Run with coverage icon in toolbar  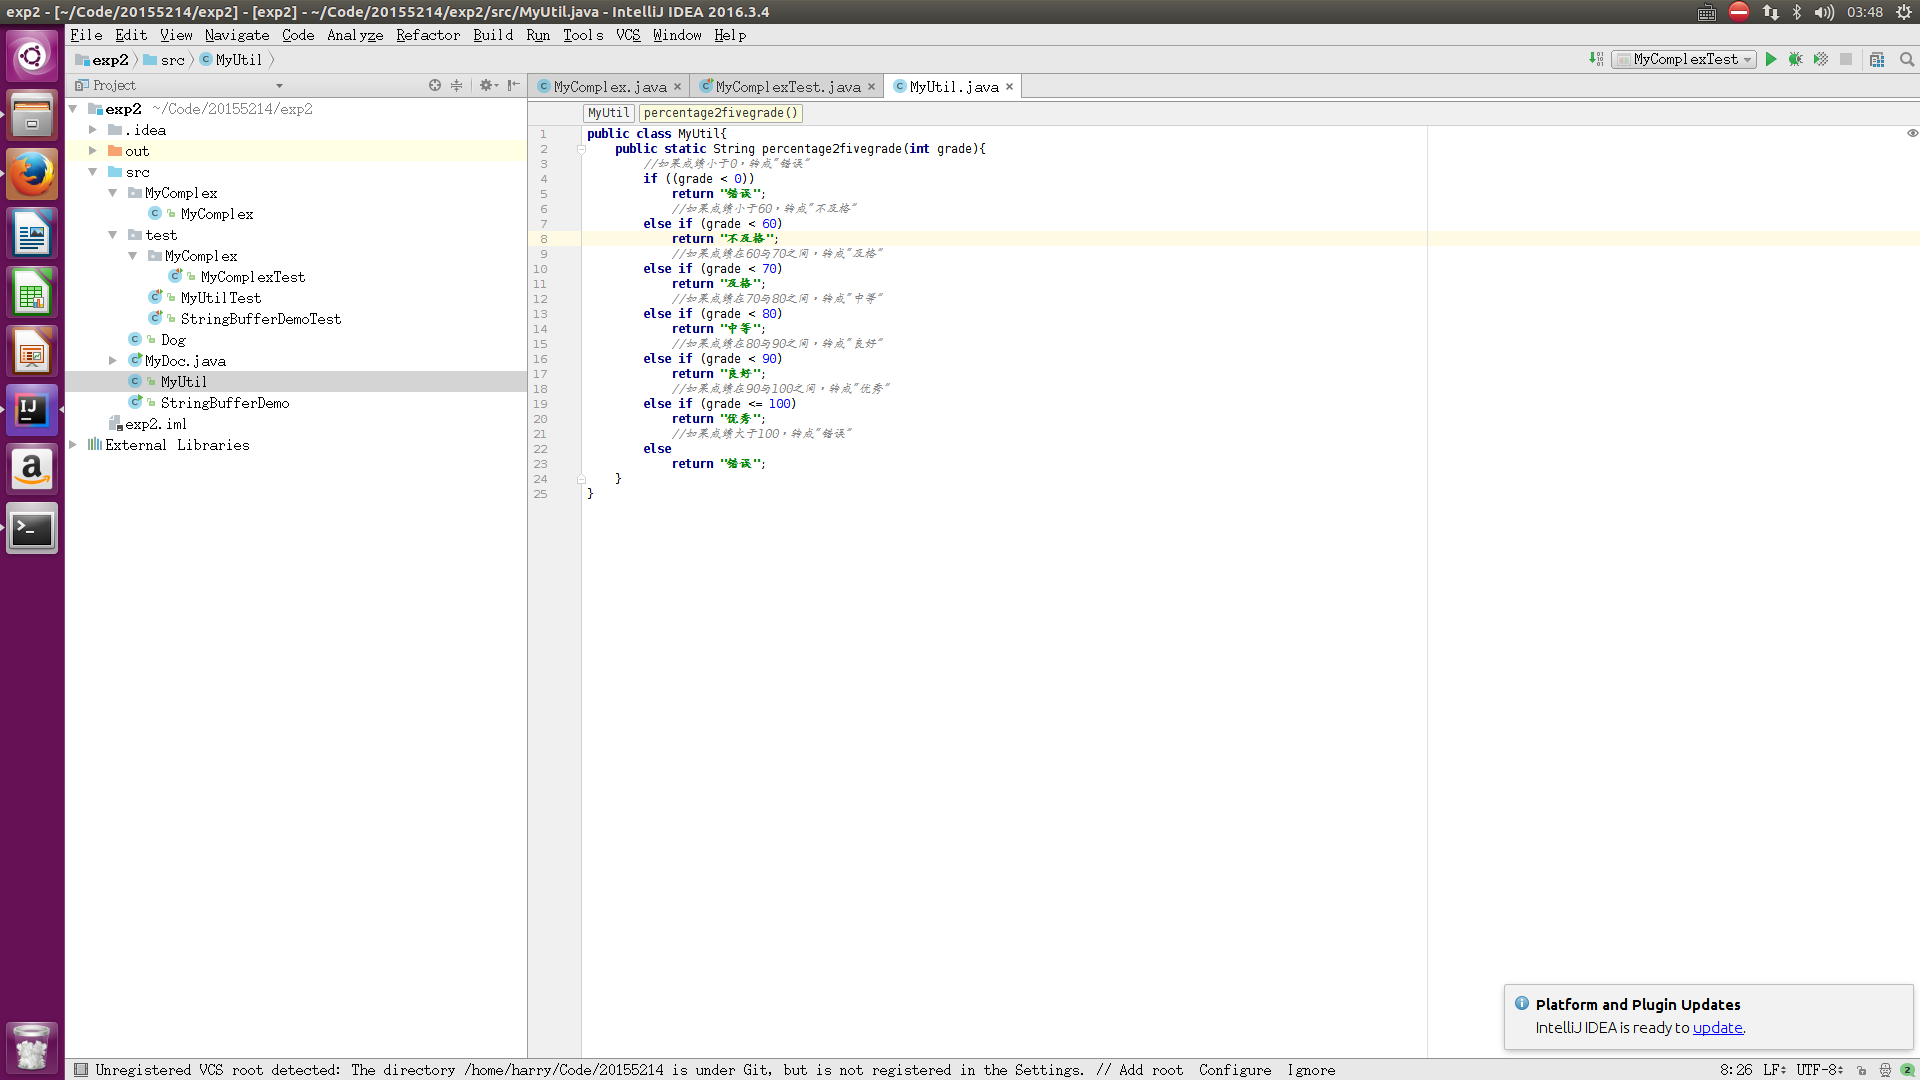[x=1821, y=60]
